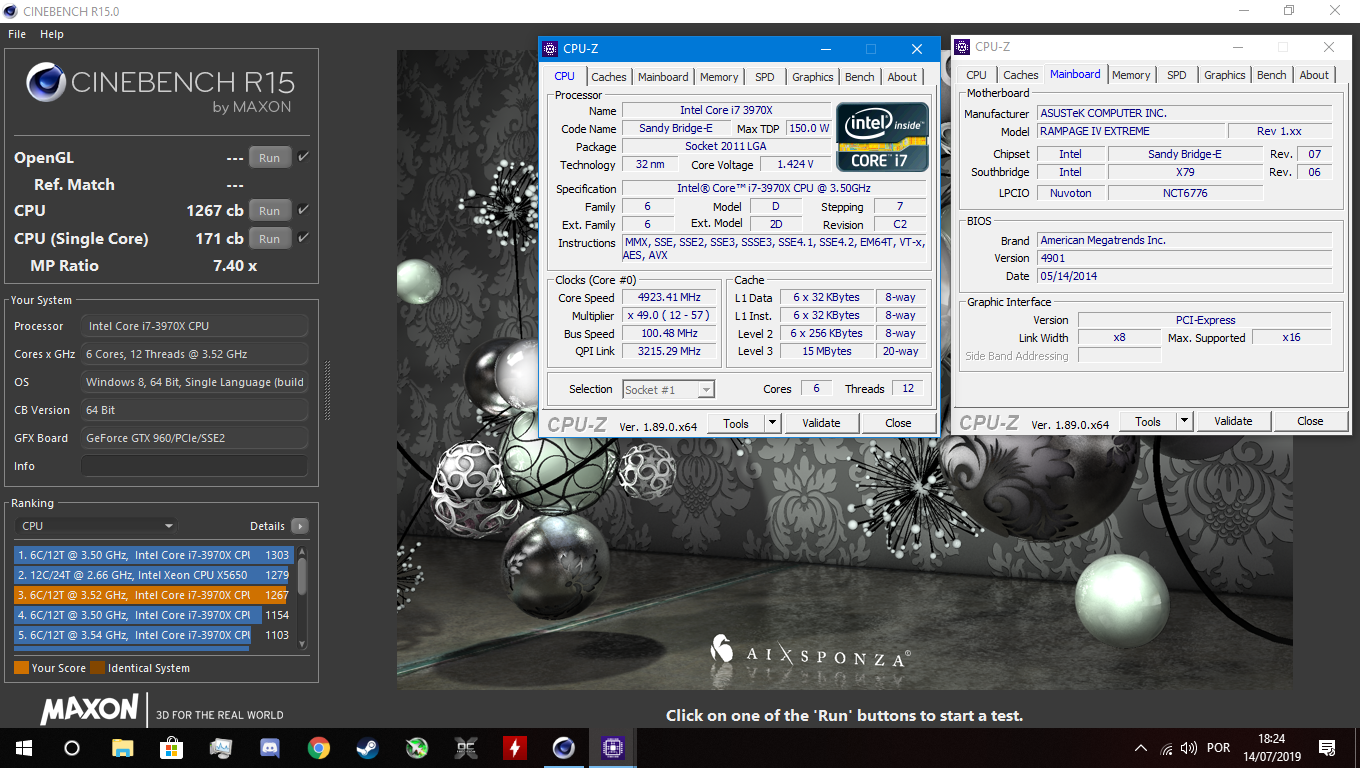Switch to Graphics tab in the front CPU-Z window
1360x768 pixels.
tap(813, 77)
